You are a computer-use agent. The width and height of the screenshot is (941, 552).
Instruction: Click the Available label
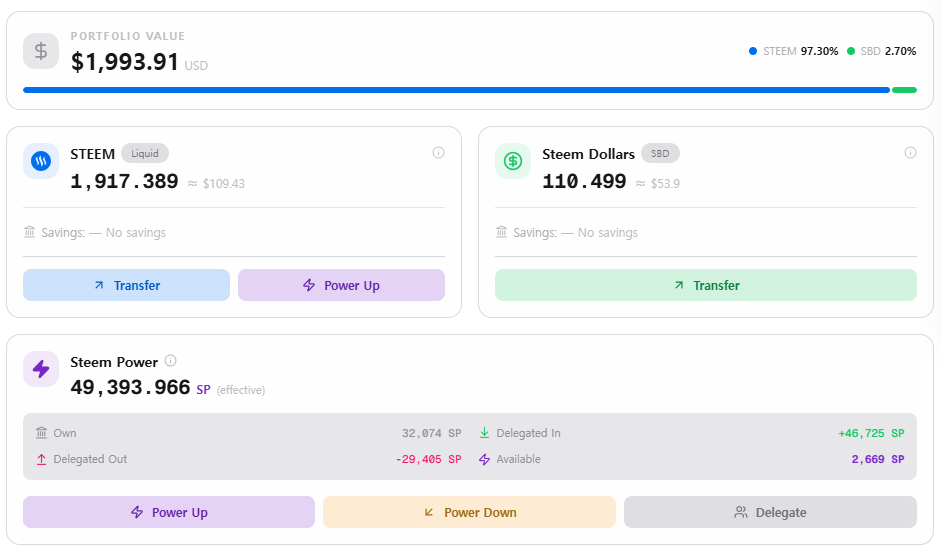click(519, 459)
